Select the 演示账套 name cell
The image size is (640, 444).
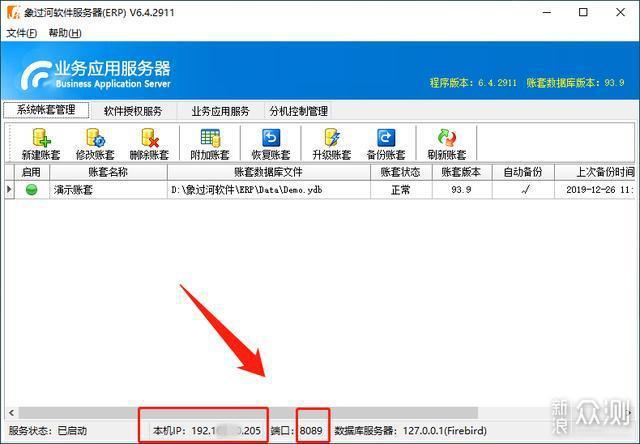[x=108, y=190]
